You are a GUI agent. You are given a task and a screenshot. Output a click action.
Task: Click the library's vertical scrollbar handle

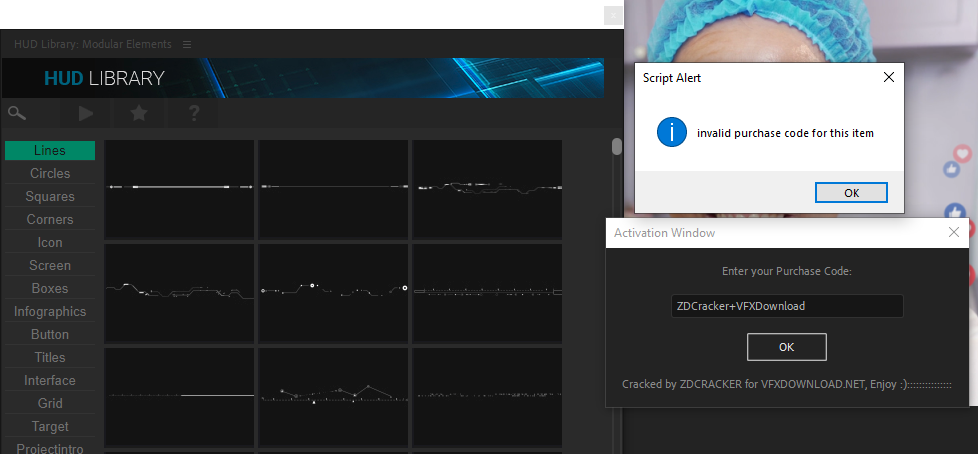(617, 147)
